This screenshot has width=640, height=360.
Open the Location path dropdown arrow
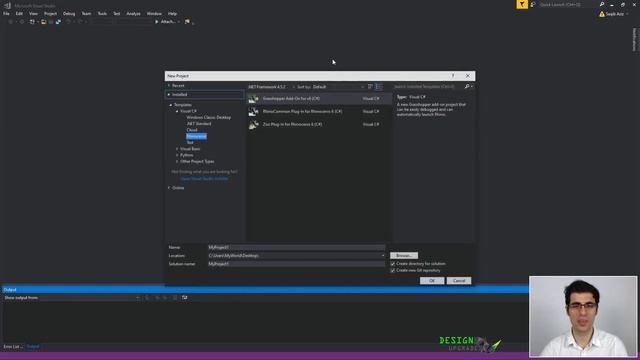[382, 256]
